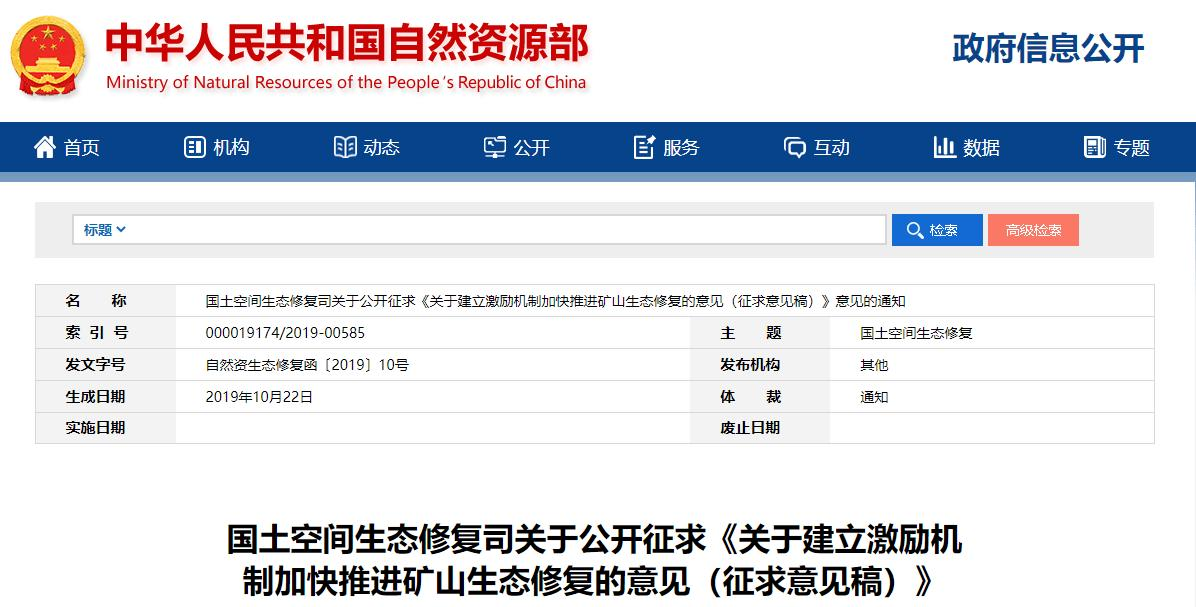Screen dimensions: 1196x607
Task: Click the document name in 名称 row
Action: [555, 301]
